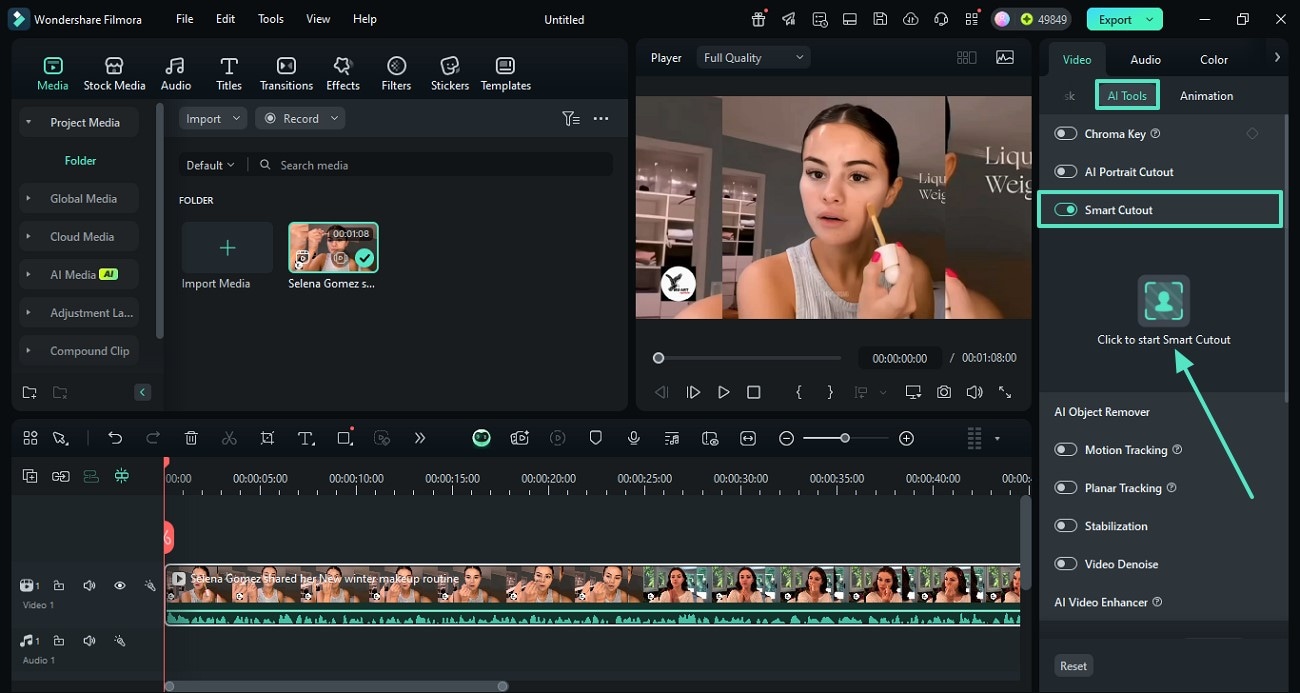
Task: Open the Templates panel
Action: [505, 74]
